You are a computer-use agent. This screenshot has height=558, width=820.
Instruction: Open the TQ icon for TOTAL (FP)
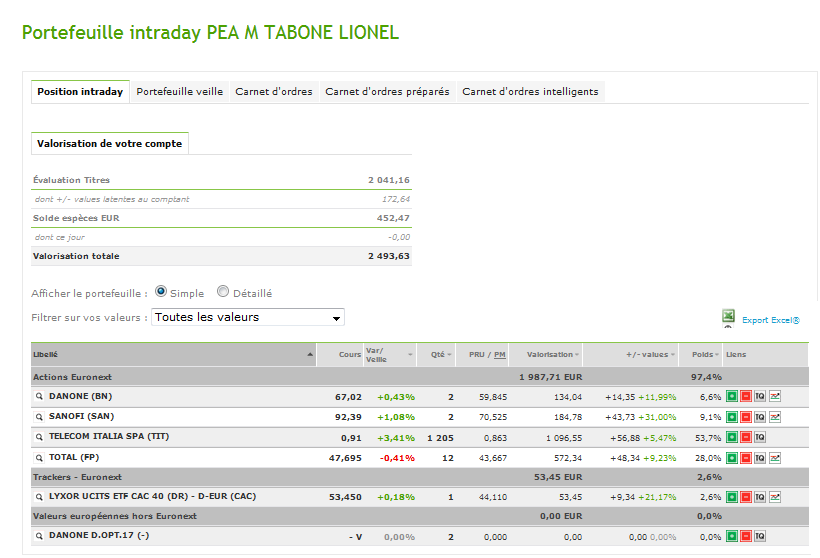(x=760, y=458)
